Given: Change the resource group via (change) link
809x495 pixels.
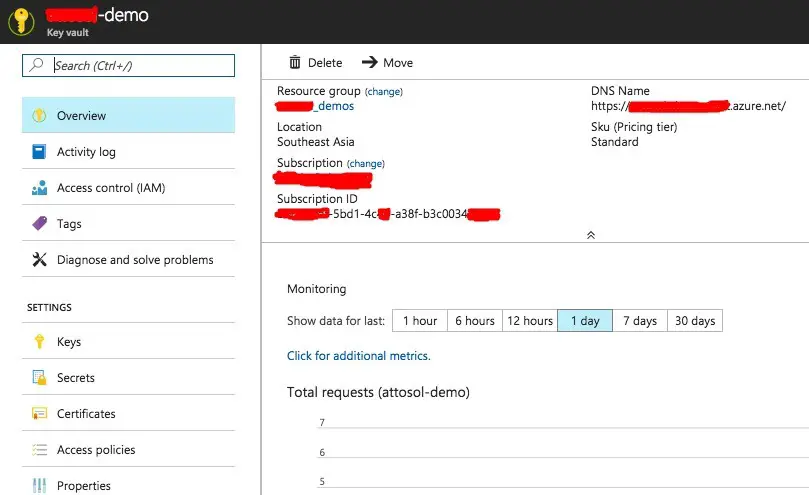Looking at the screenshot, I should (x=383, y=91).
